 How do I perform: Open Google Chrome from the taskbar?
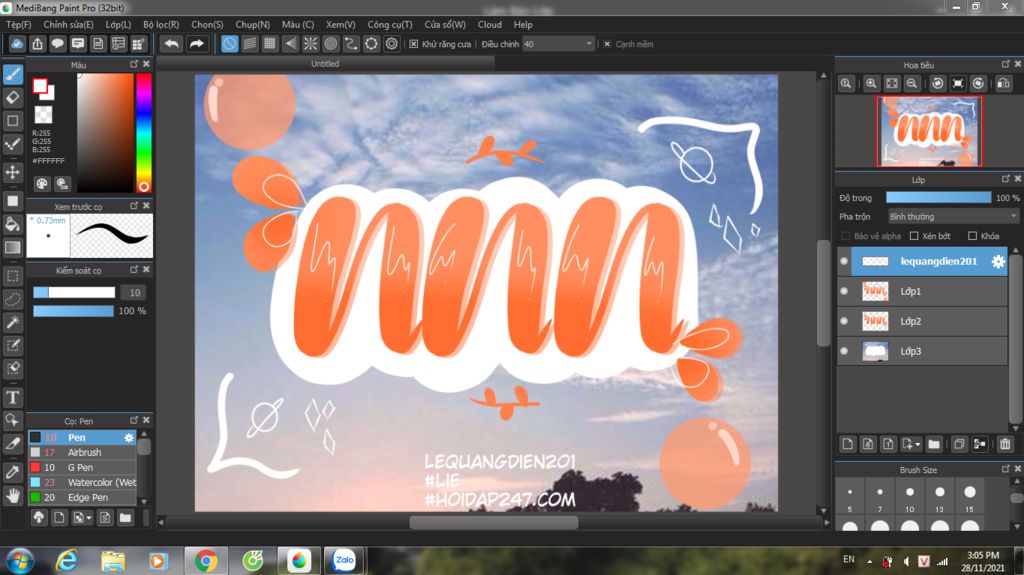point(206,561)
